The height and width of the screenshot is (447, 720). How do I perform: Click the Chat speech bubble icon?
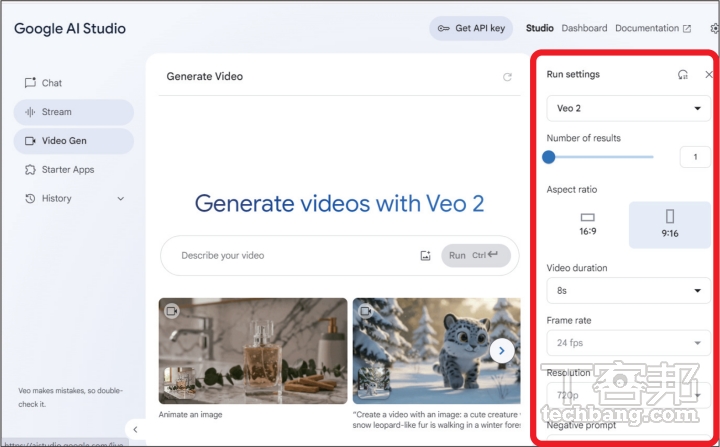coord(30,83)
